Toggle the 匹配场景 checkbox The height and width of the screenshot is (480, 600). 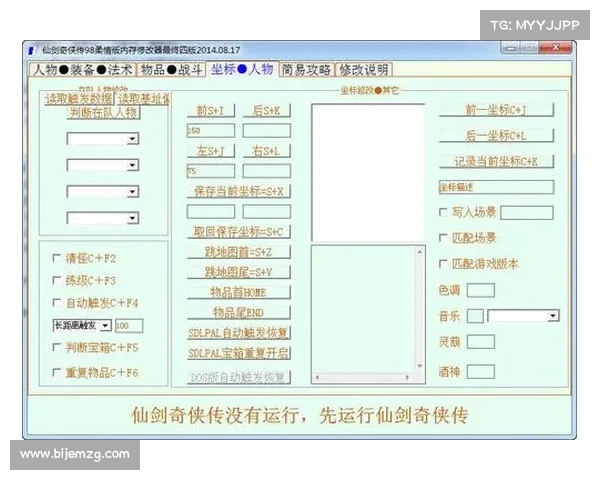click(443, 238)
